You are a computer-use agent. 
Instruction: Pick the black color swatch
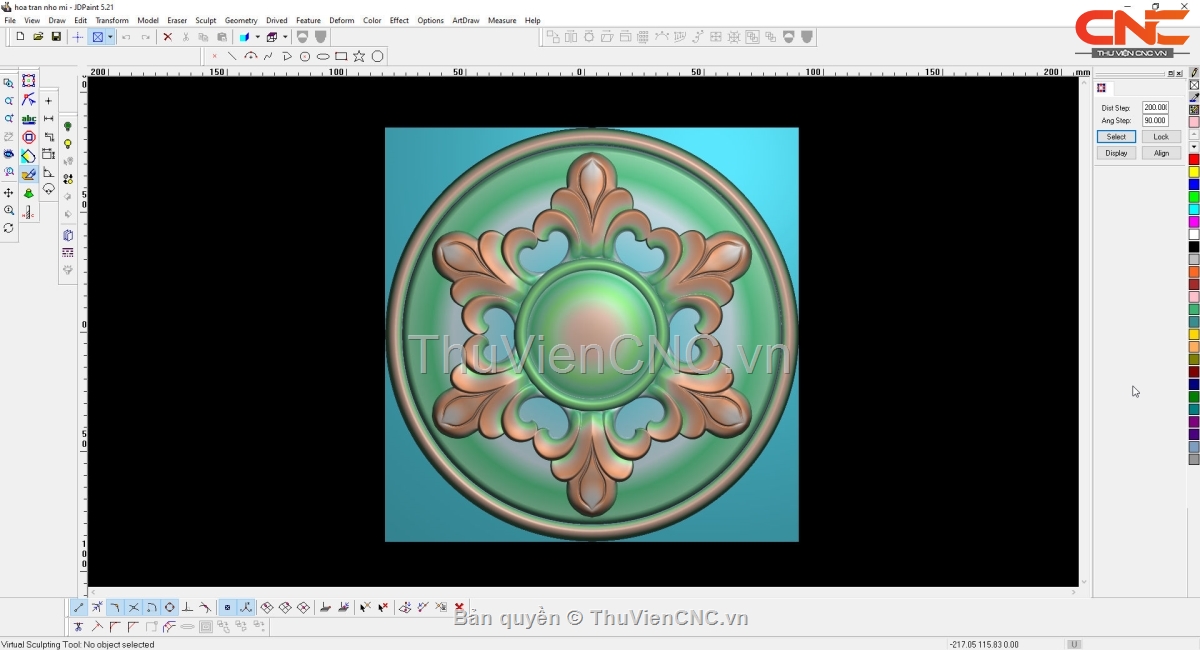pyautogui.click(x=1194, y=247)
